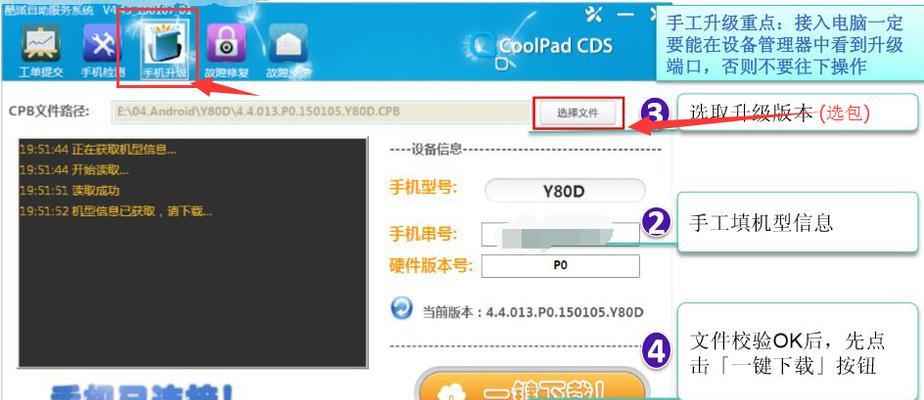924x400 pixels.
Task: Click the purple step 3 circle marker
Action: click(x=655, y=114)
